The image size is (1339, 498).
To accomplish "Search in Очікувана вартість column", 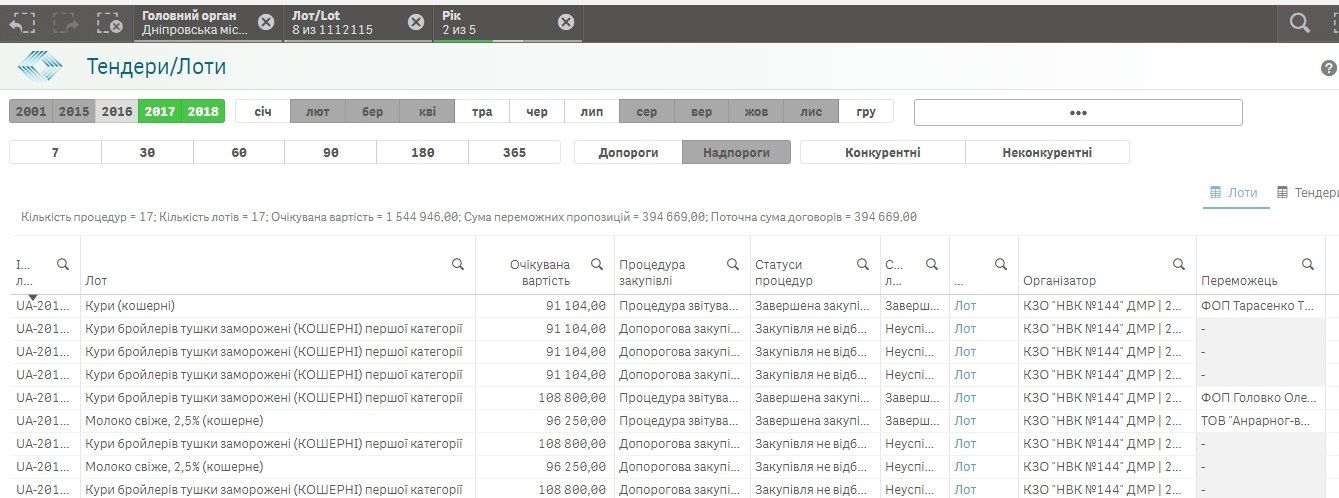I will 597,264.
